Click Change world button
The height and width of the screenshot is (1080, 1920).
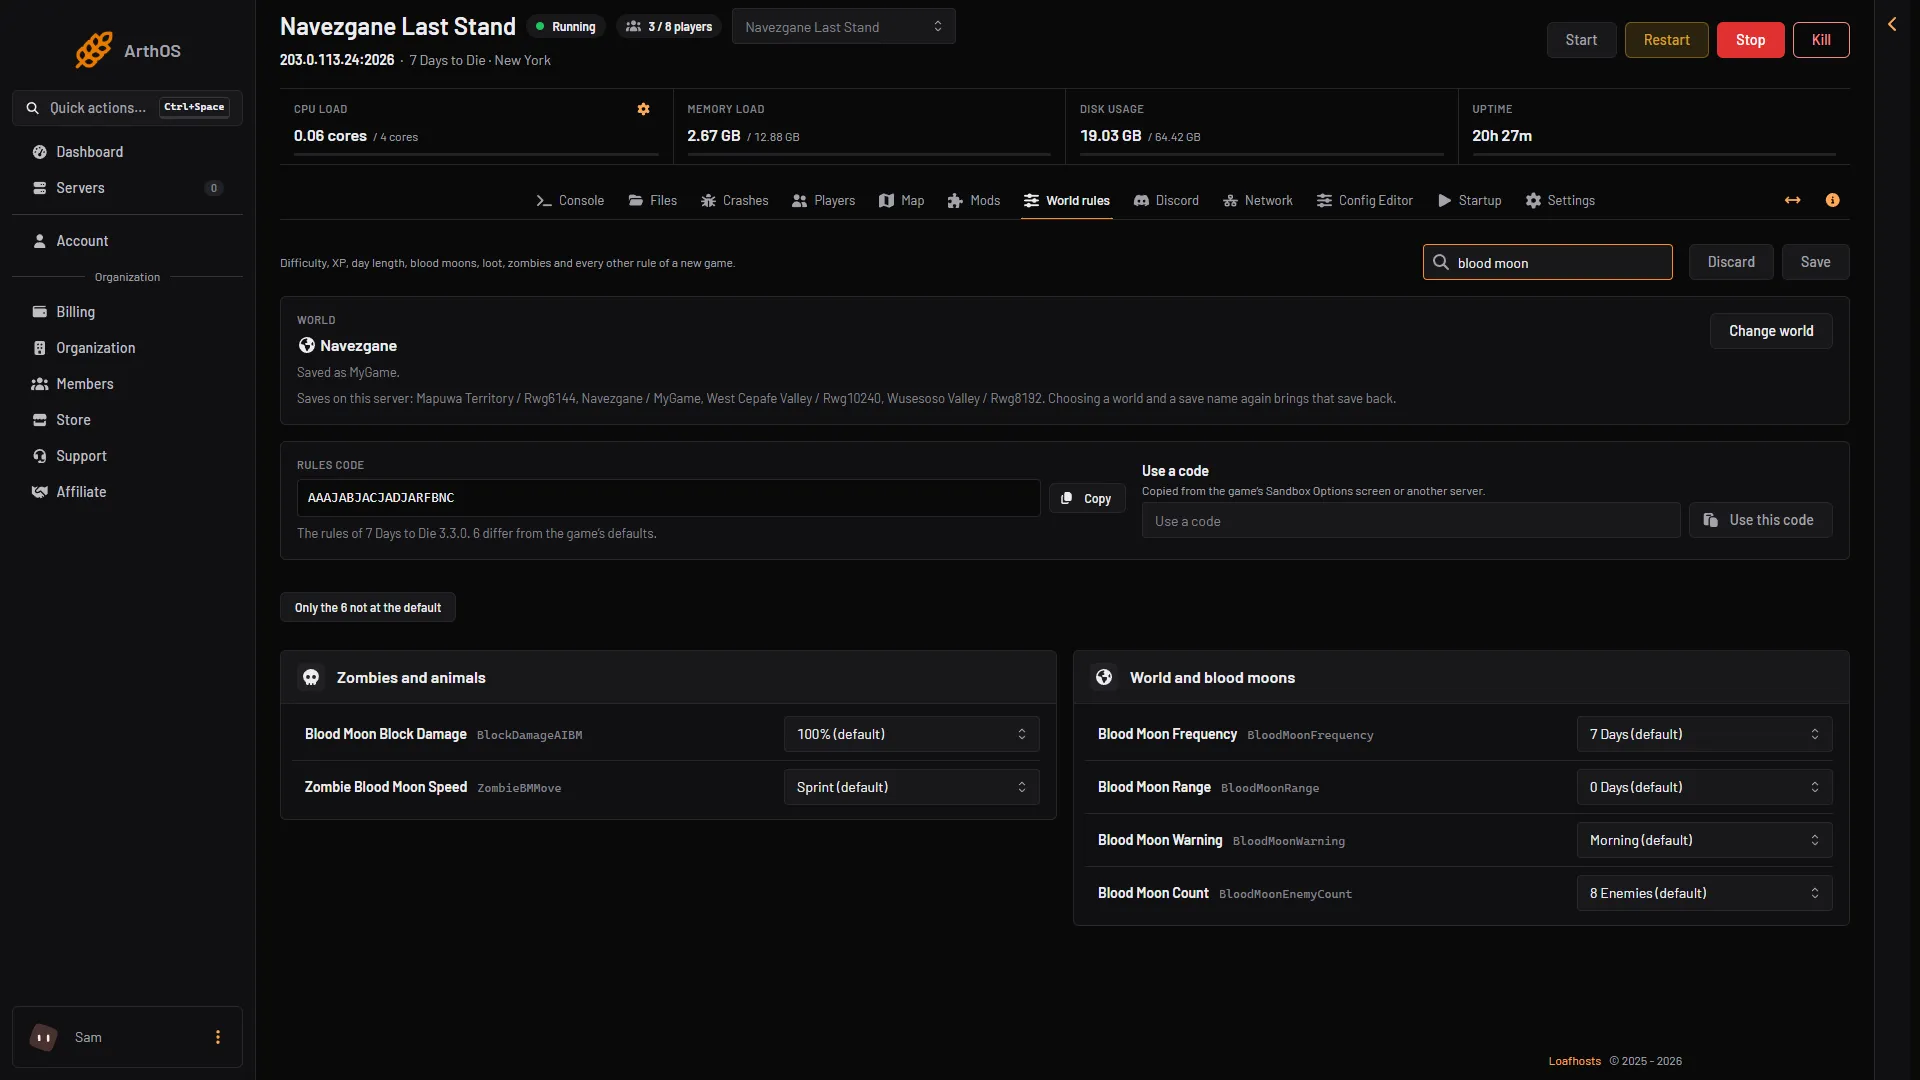pos(1770,331)
